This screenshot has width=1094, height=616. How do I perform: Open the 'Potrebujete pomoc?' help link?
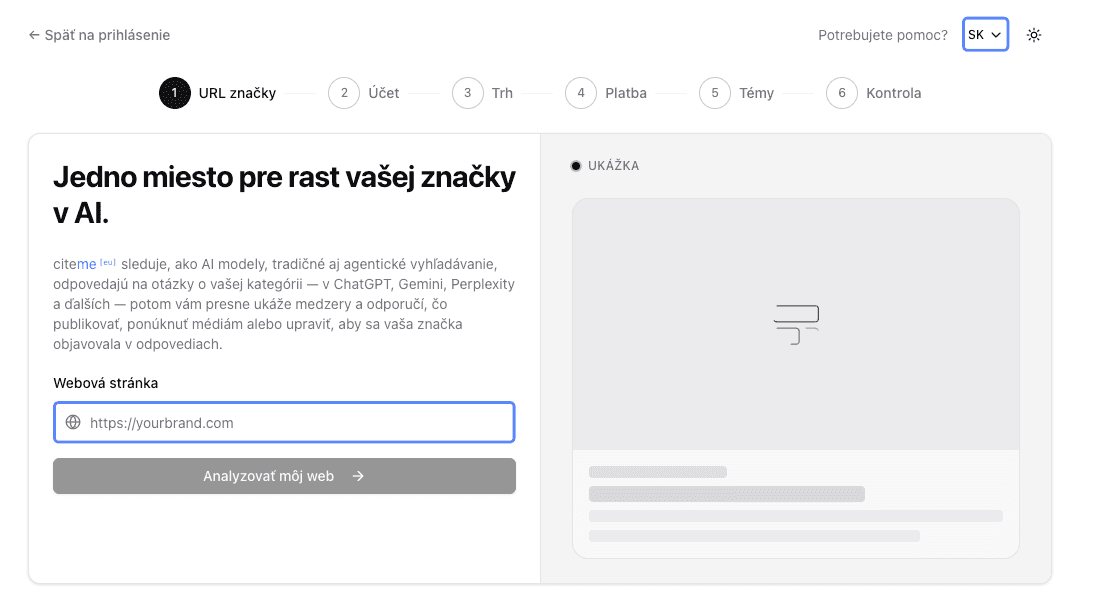[883, 35]
